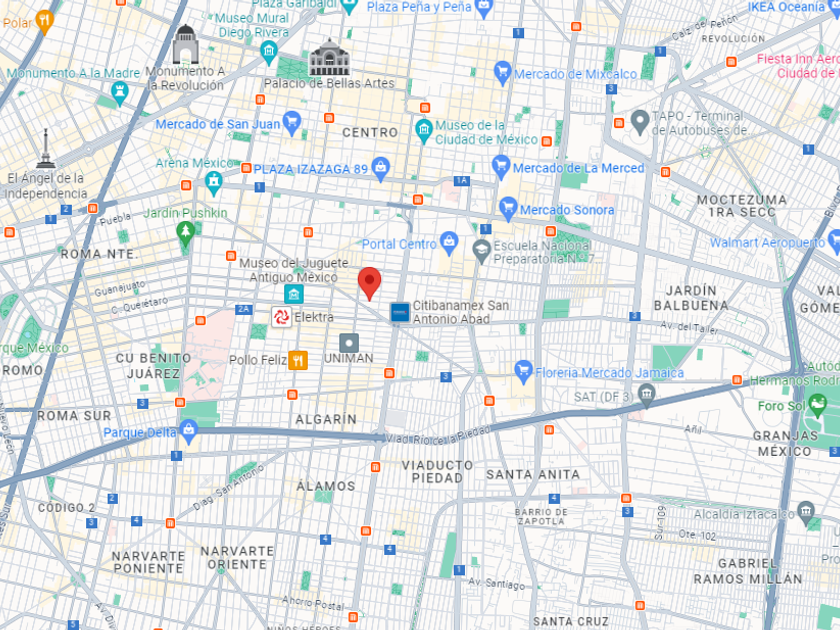The image size is (840, 630).
Task: Select the JARDÍN BALBUENA neighborhood label
Action: tap(691, 298)
